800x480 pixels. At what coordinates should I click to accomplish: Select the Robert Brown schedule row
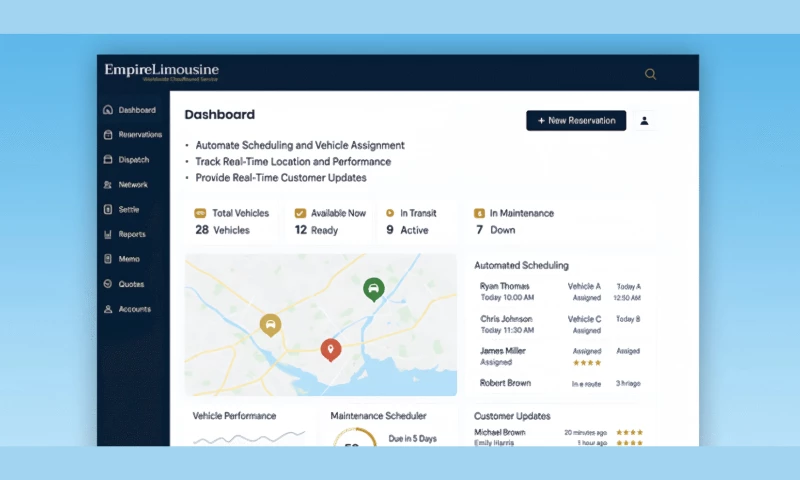click(560, 383)
